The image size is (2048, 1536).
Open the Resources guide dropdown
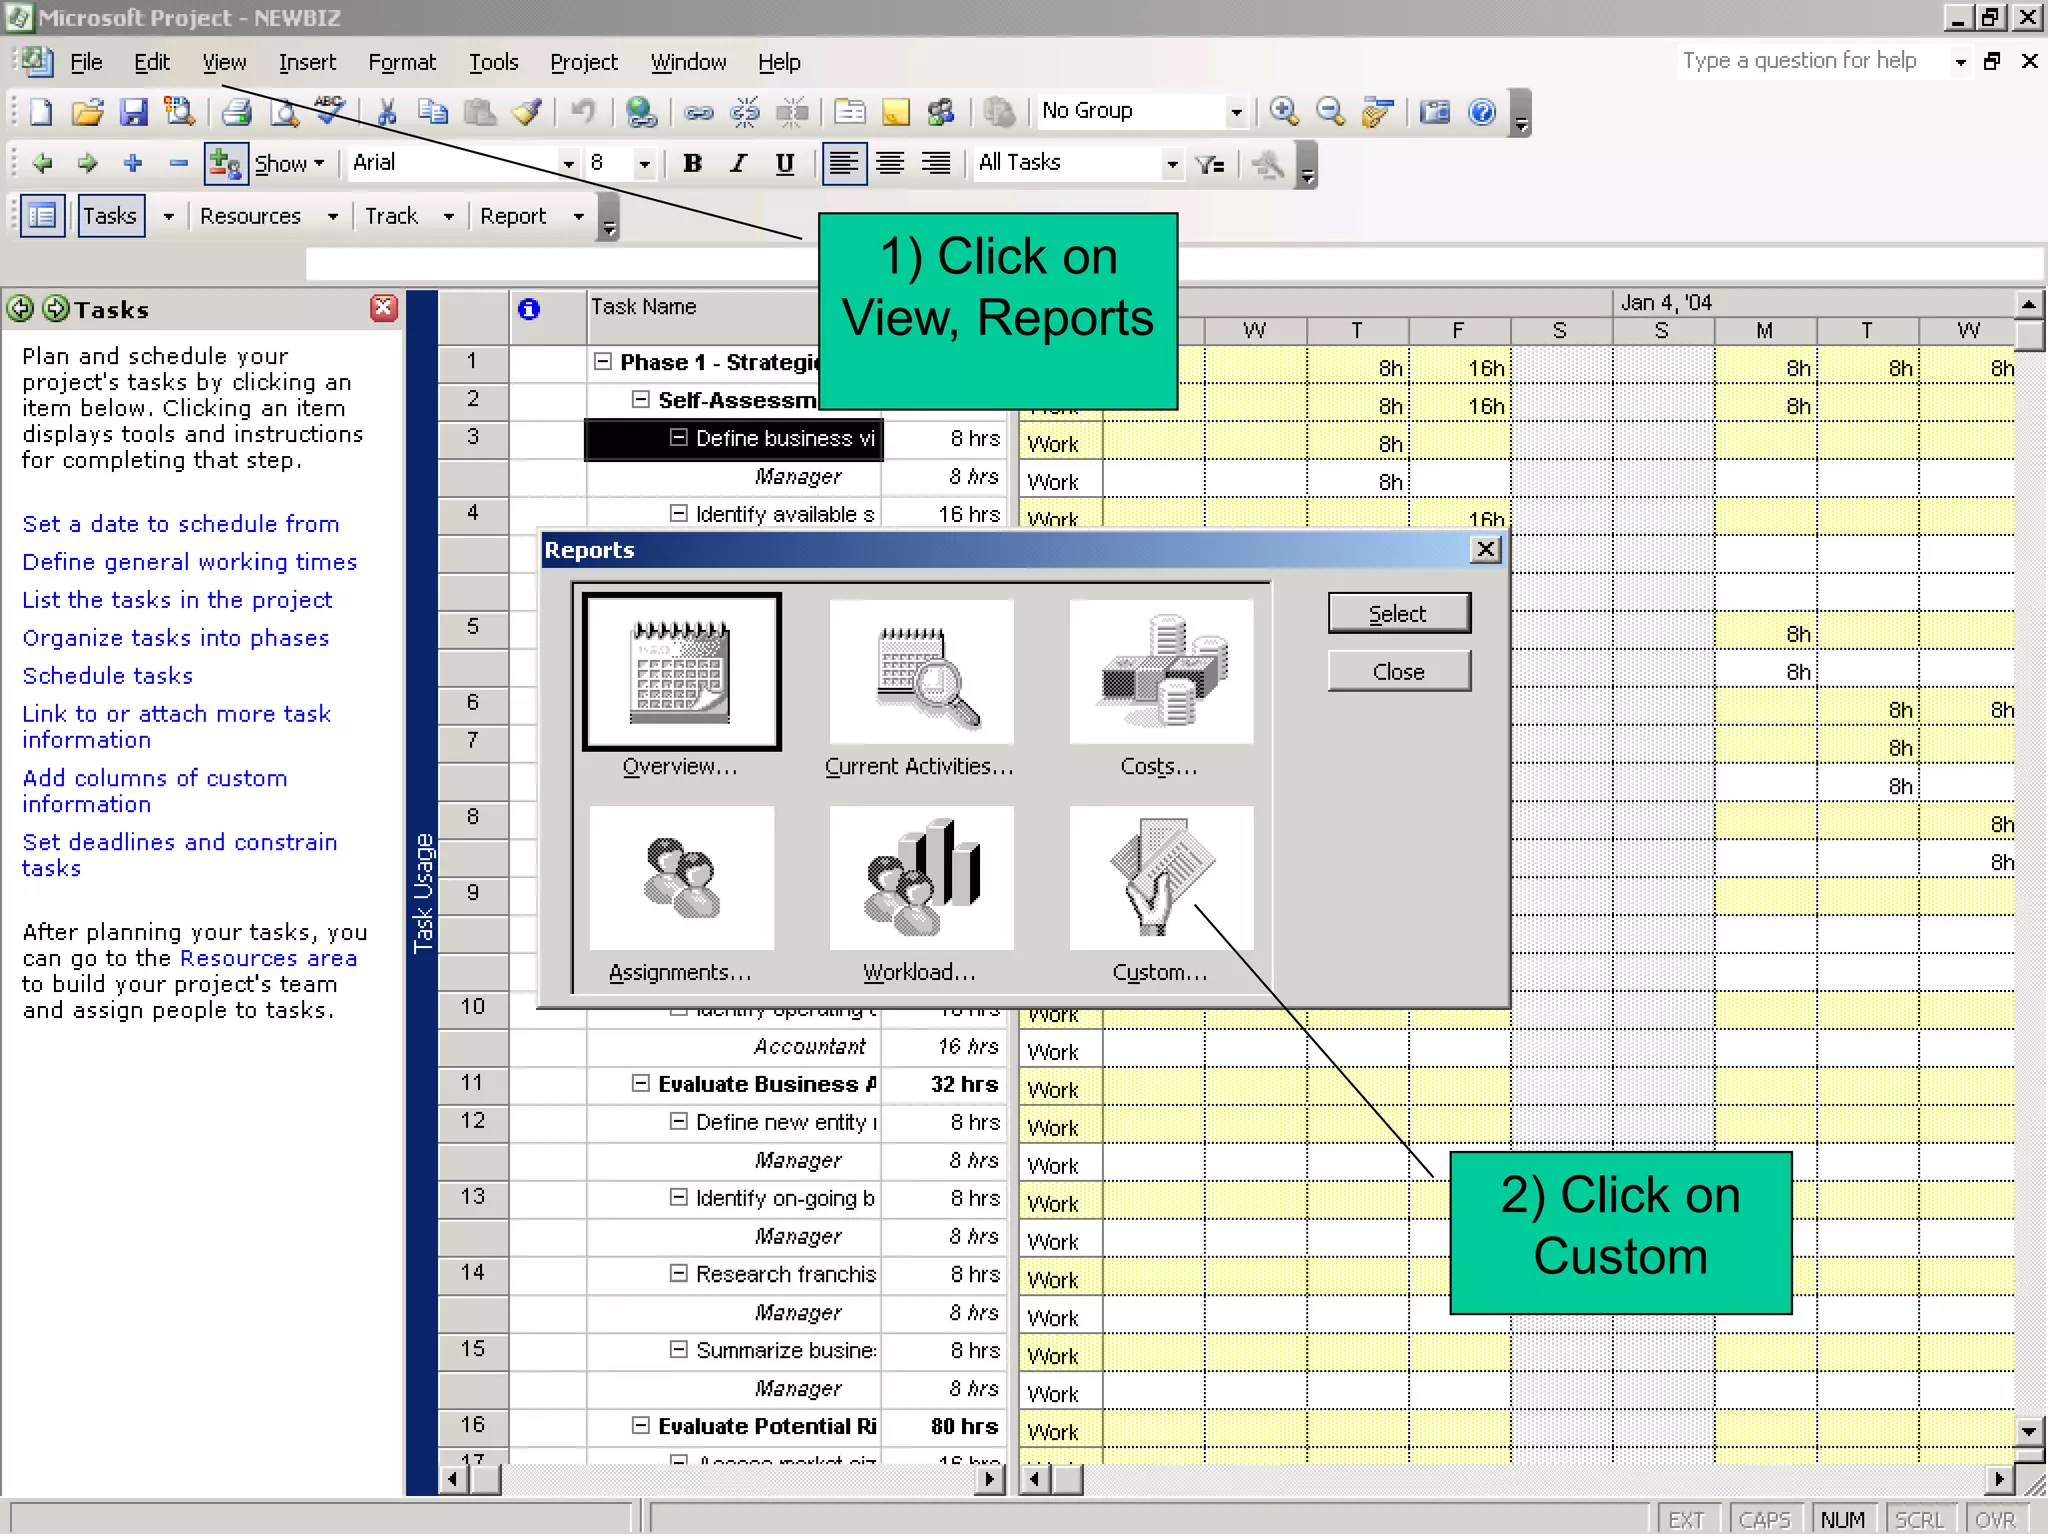[333, 217]
